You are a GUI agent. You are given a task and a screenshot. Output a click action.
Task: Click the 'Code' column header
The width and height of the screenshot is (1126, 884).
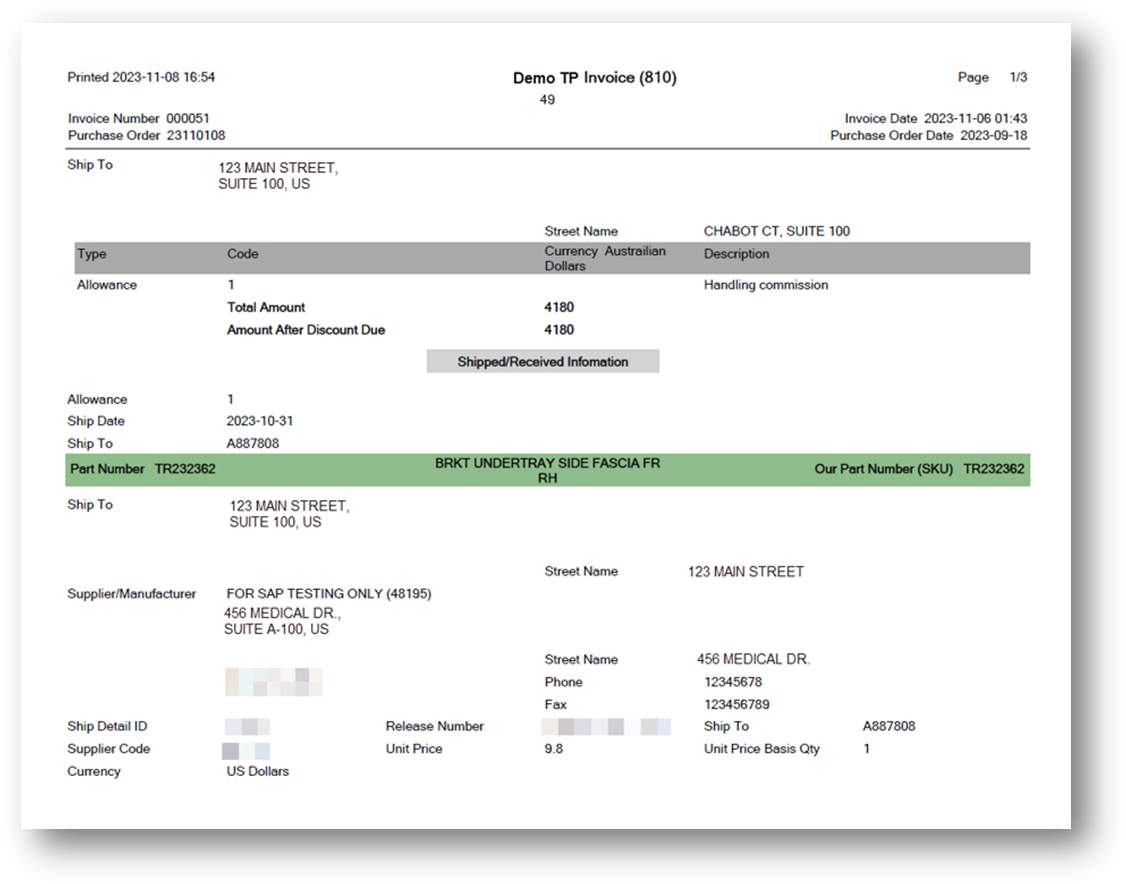coord(243,254)
